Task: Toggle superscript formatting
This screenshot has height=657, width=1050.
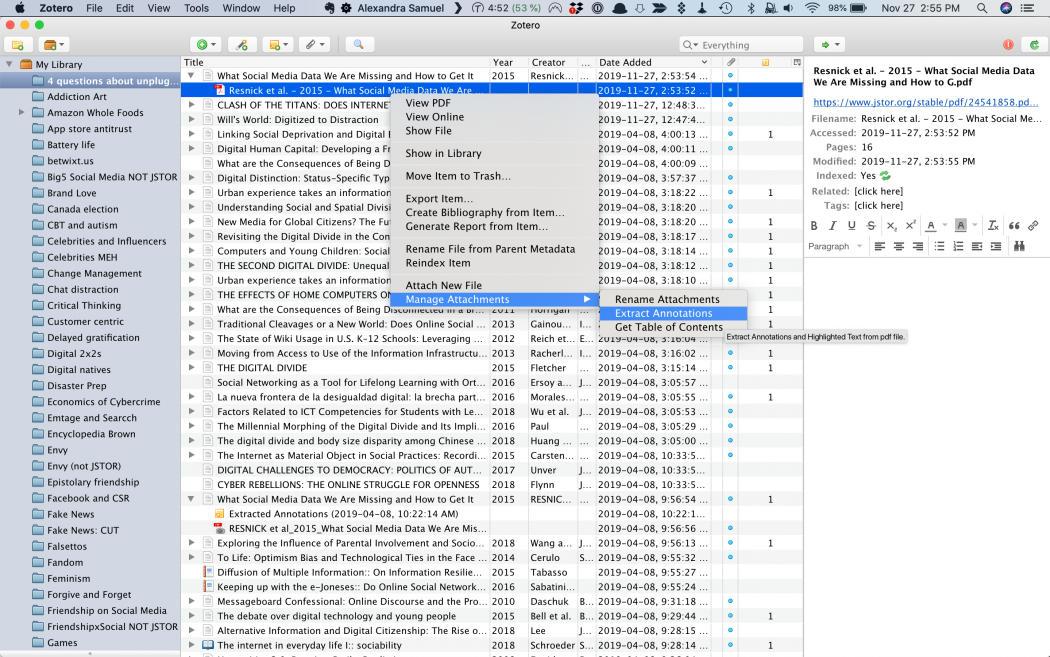Action: [x=911, y=226]
